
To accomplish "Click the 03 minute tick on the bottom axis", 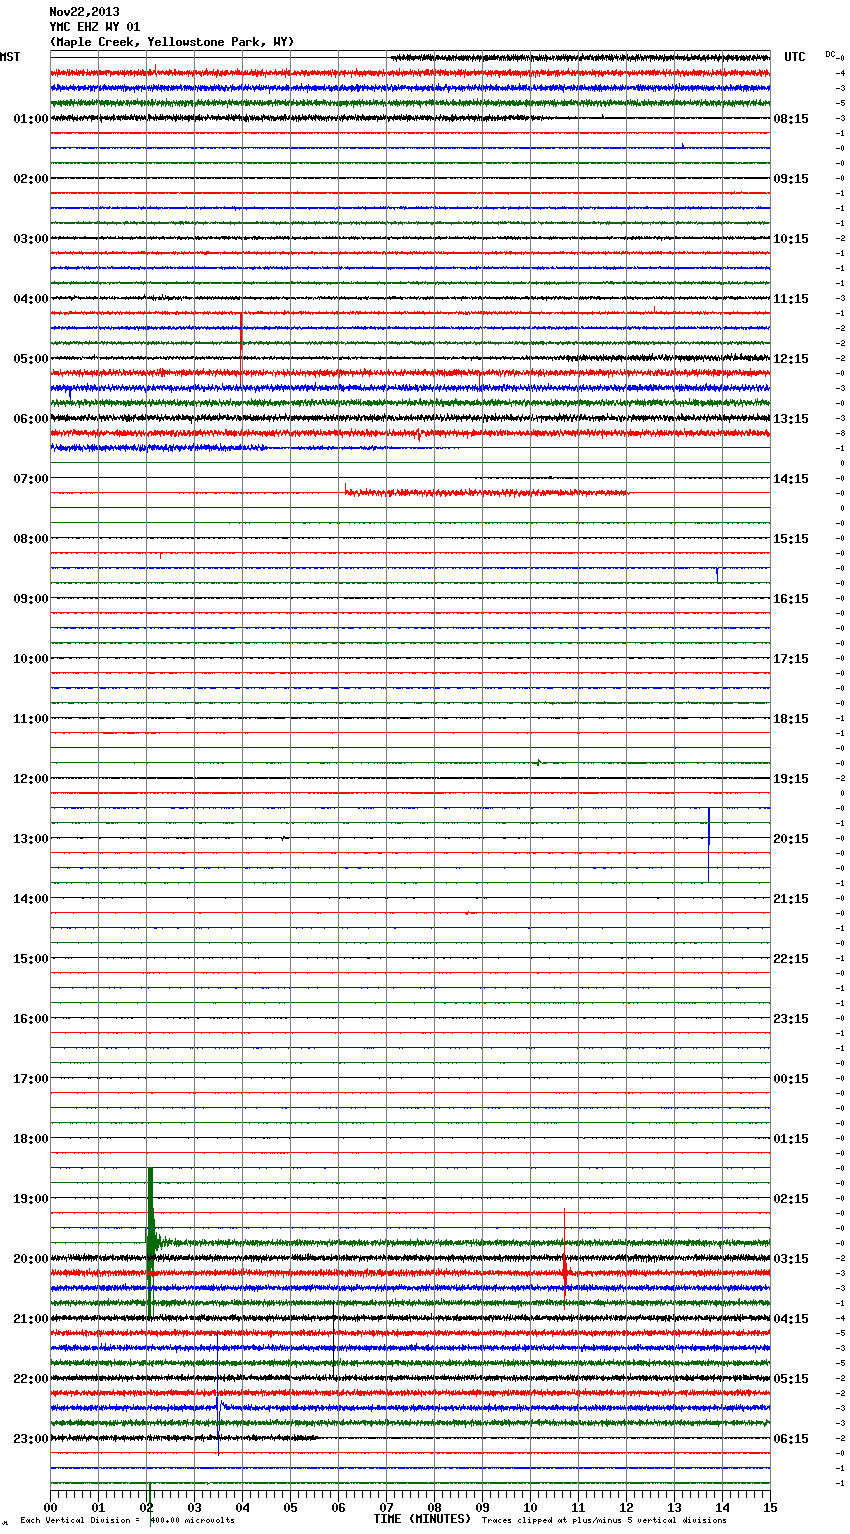I will pos(194,1507).
